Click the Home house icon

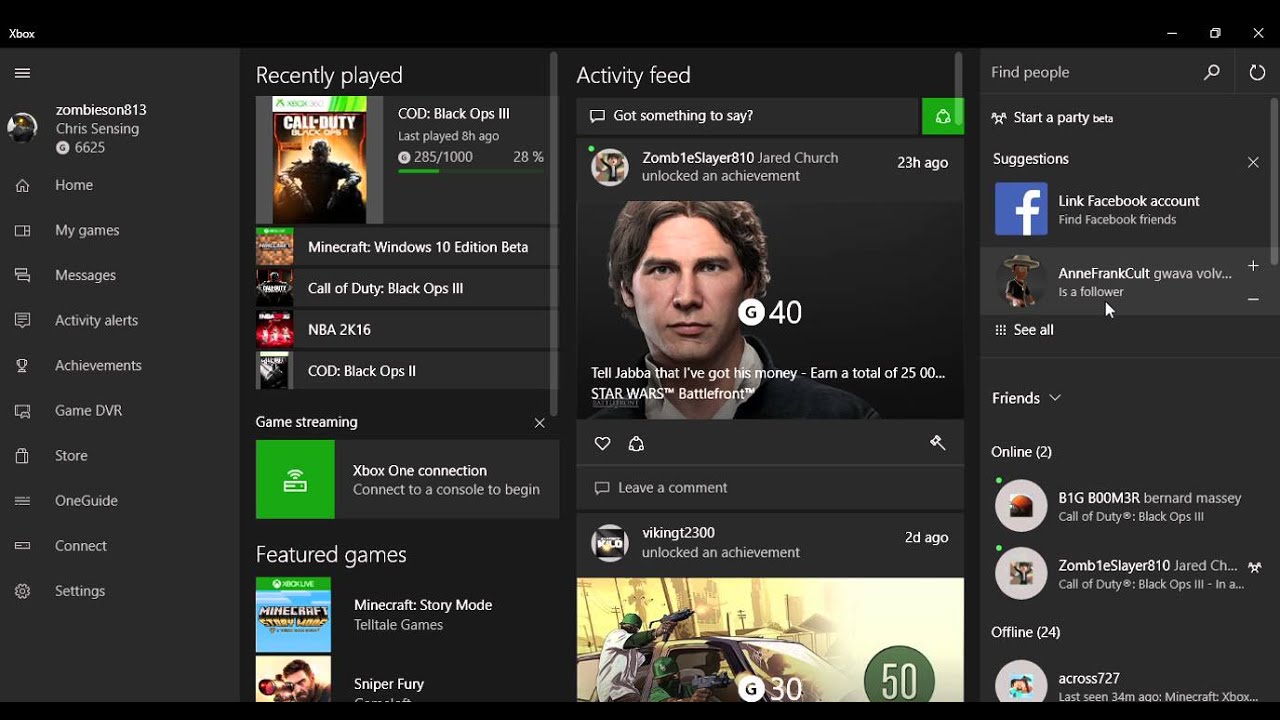(x=22, y=185)
